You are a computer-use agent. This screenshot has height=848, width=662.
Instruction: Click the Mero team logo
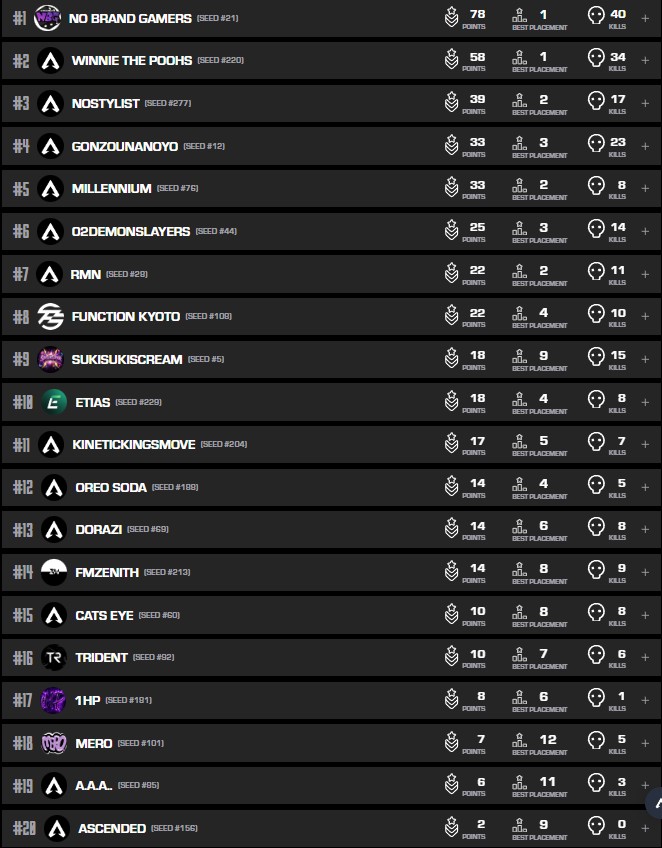point(55,743)
